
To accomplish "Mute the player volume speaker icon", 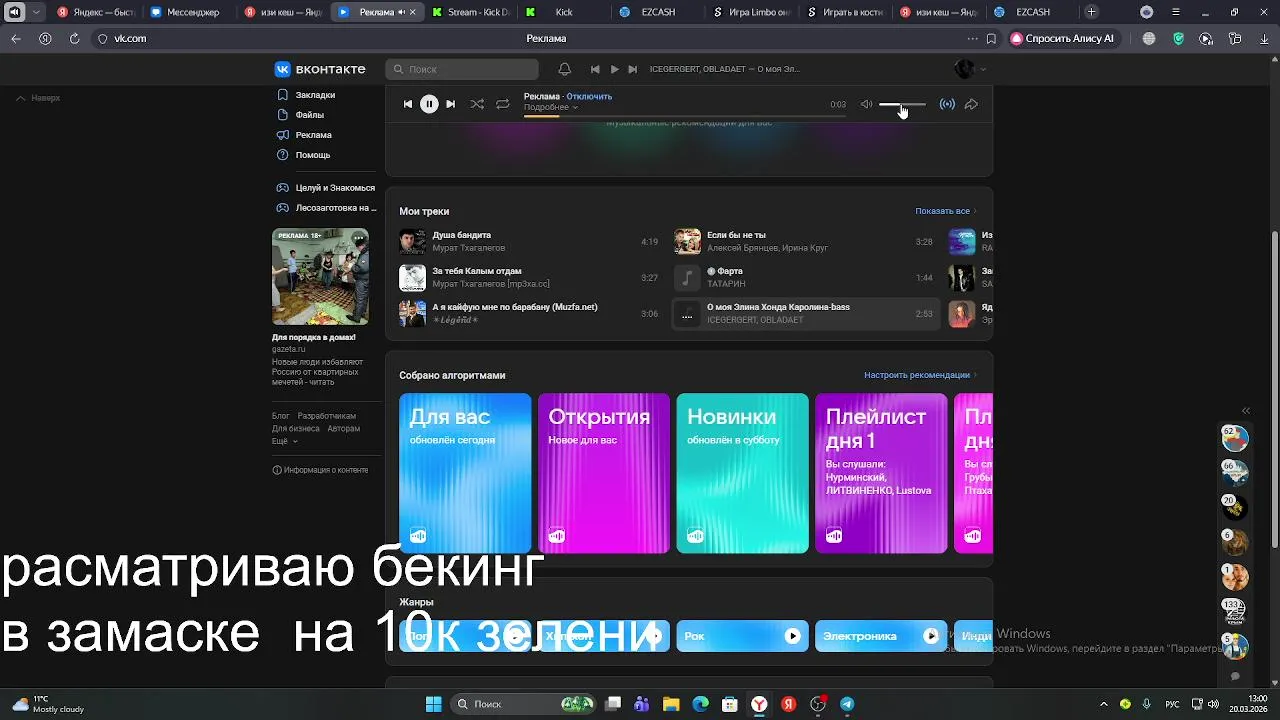I will coord(866,104).
